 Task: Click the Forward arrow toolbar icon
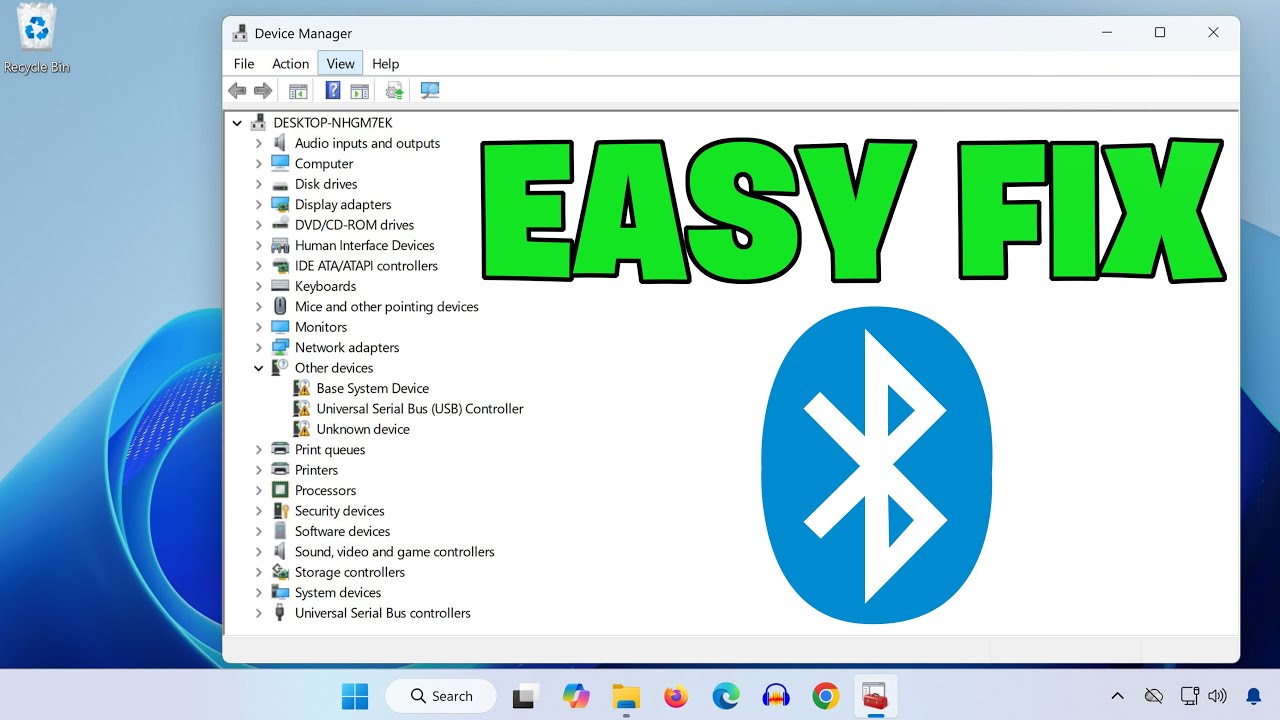coord(263,91)
